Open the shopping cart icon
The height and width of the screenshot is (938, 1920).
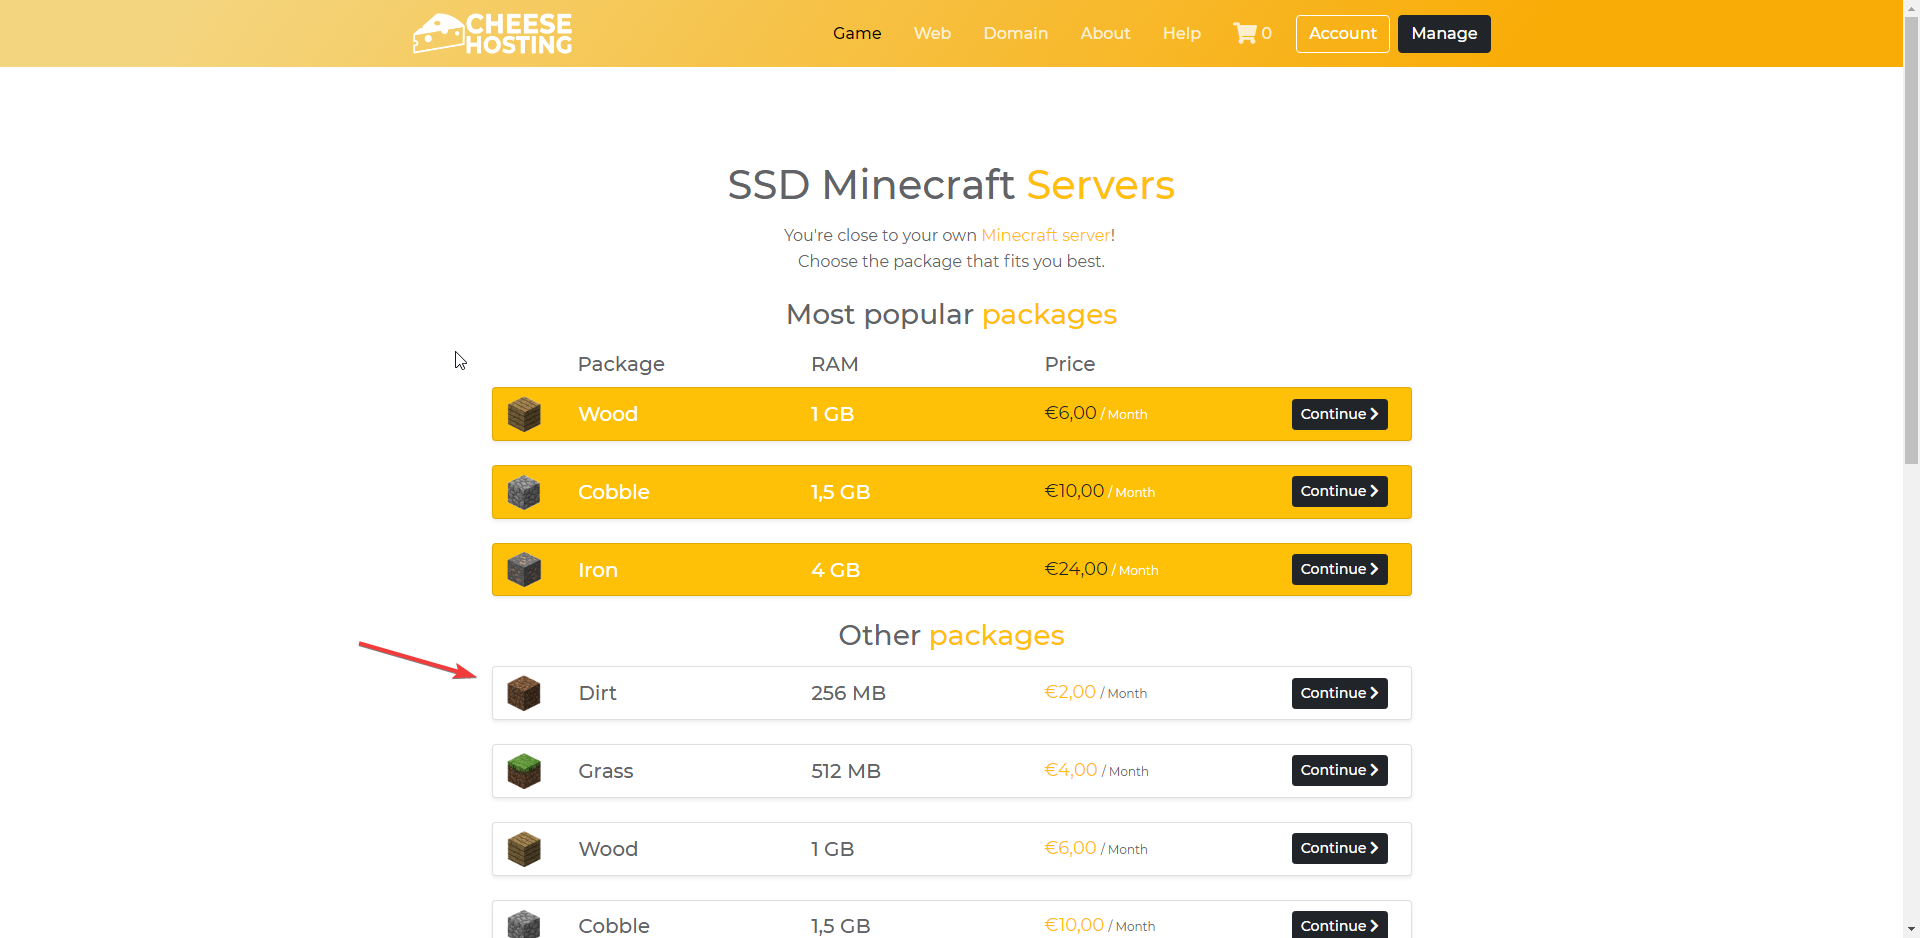tap(1245, 33)
